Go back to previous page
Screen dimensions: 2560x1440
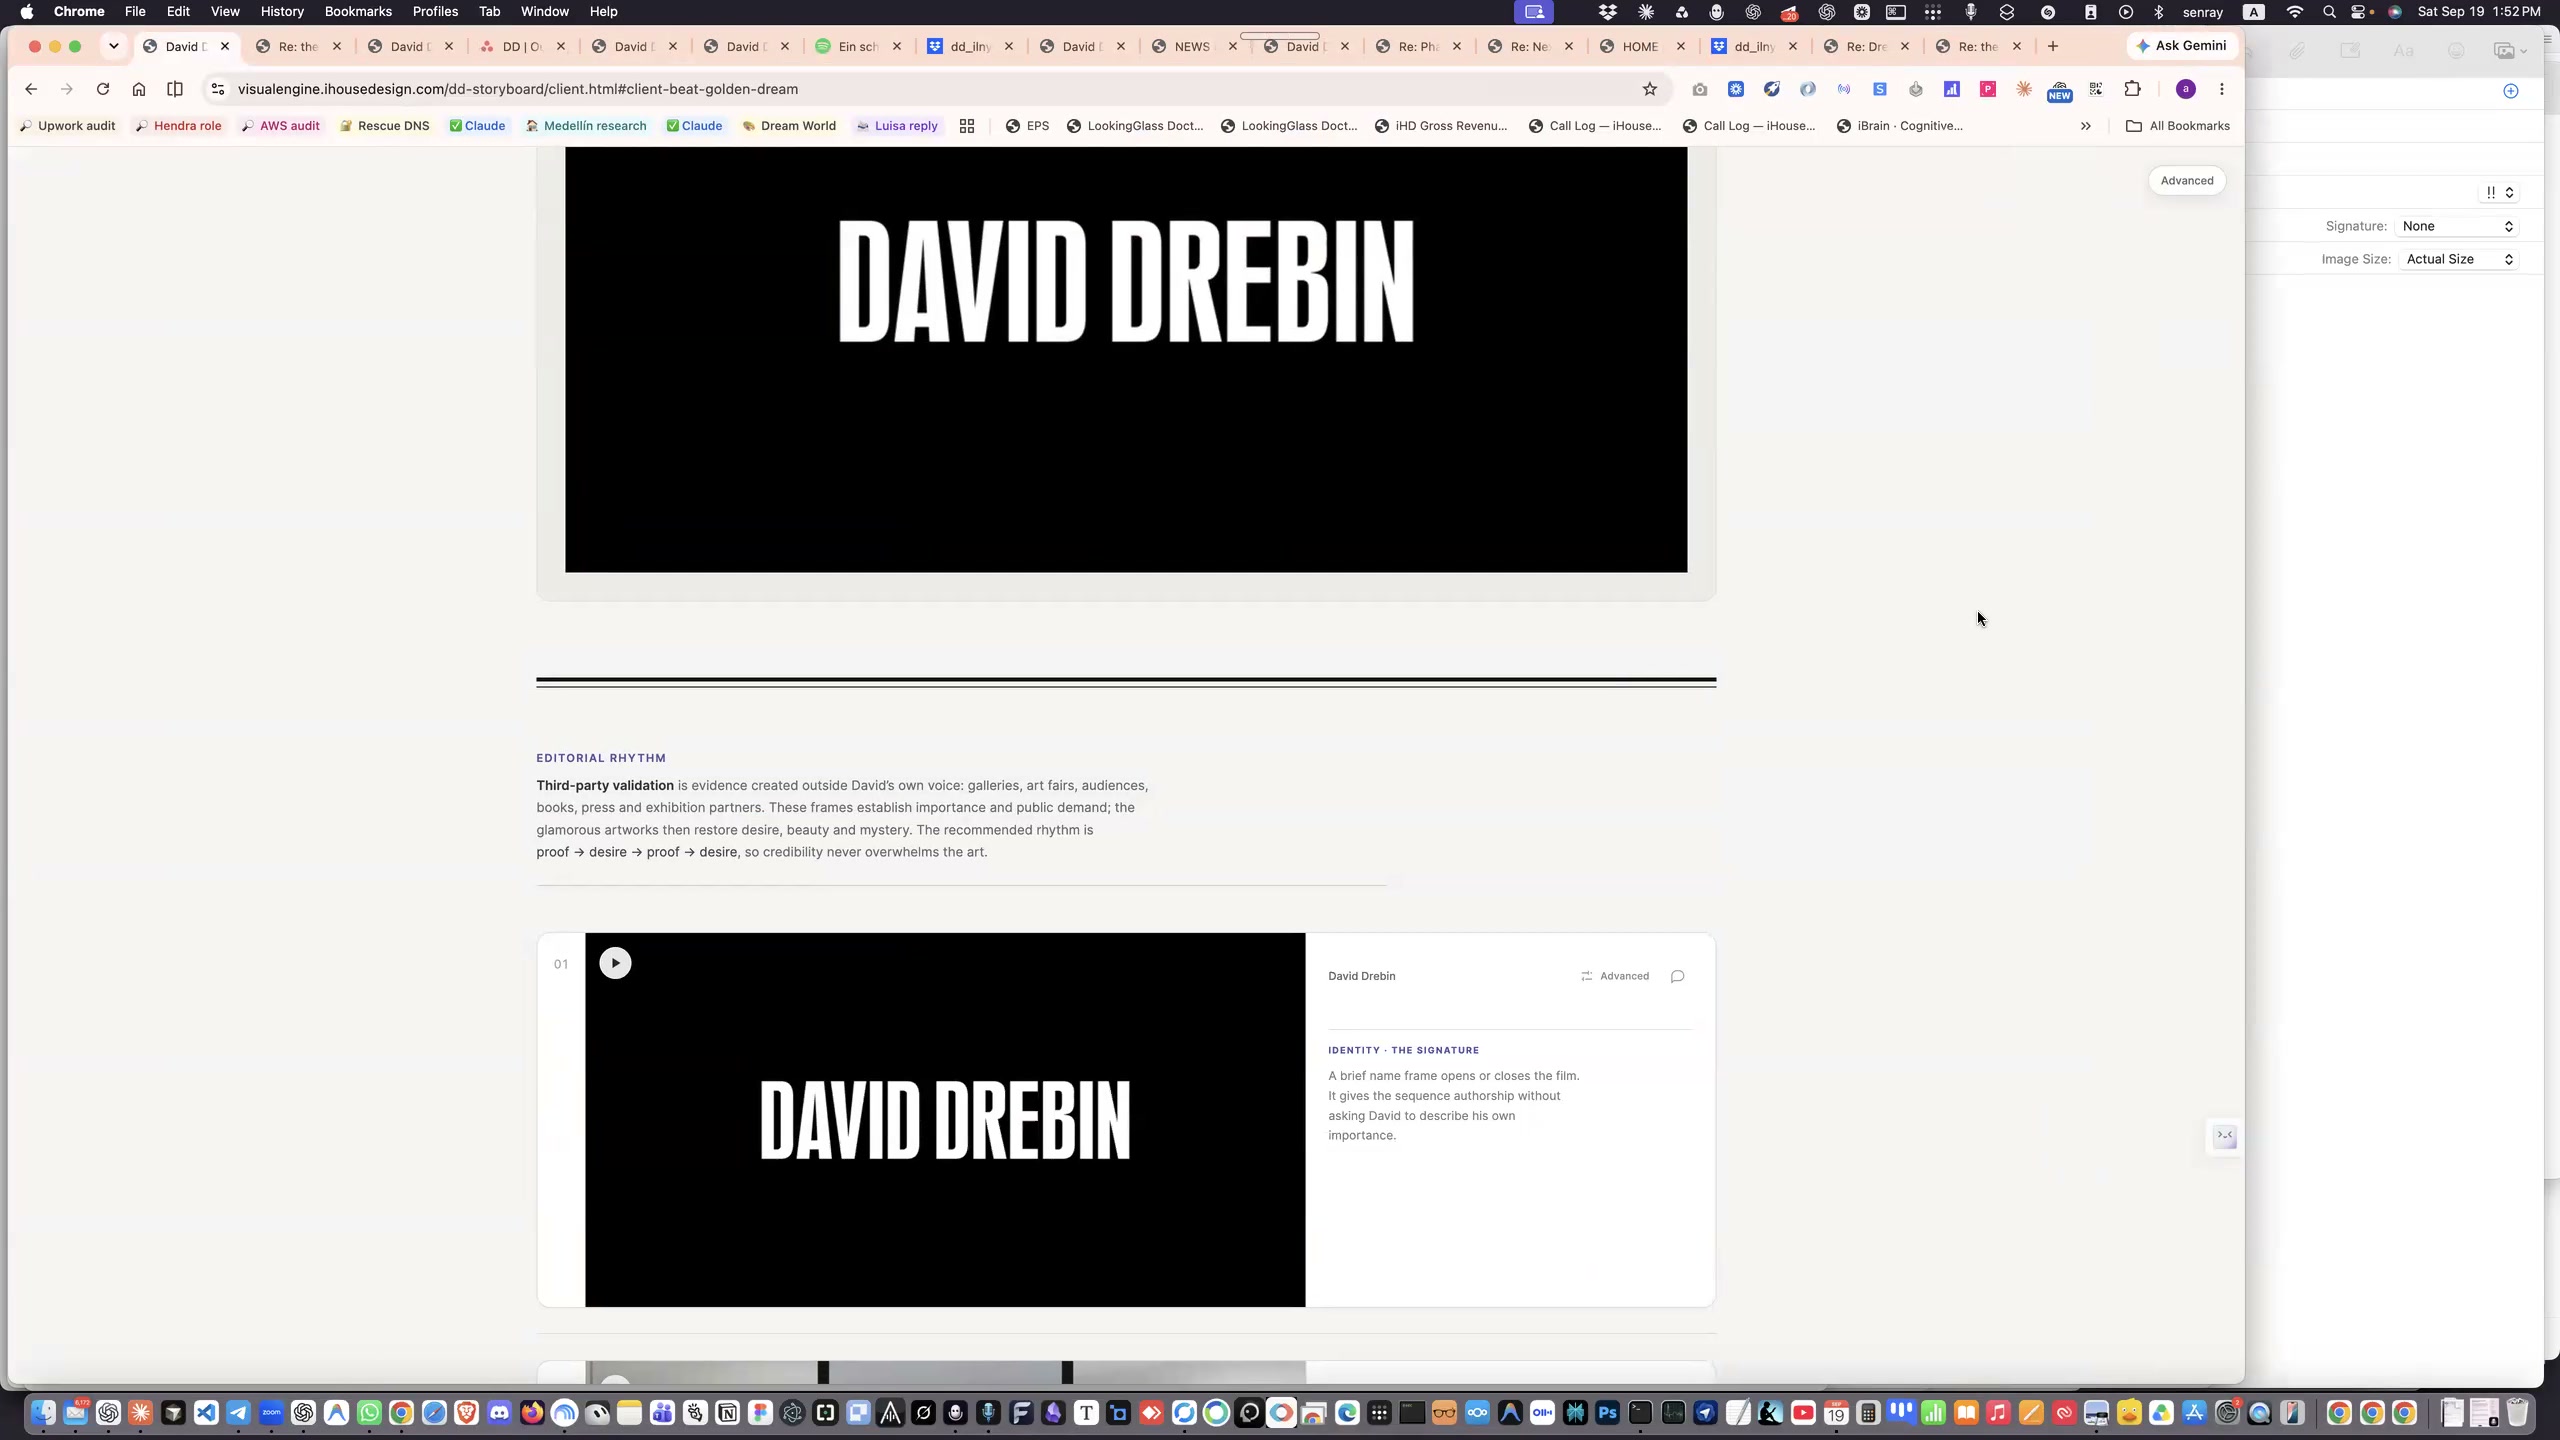(31, 89)
